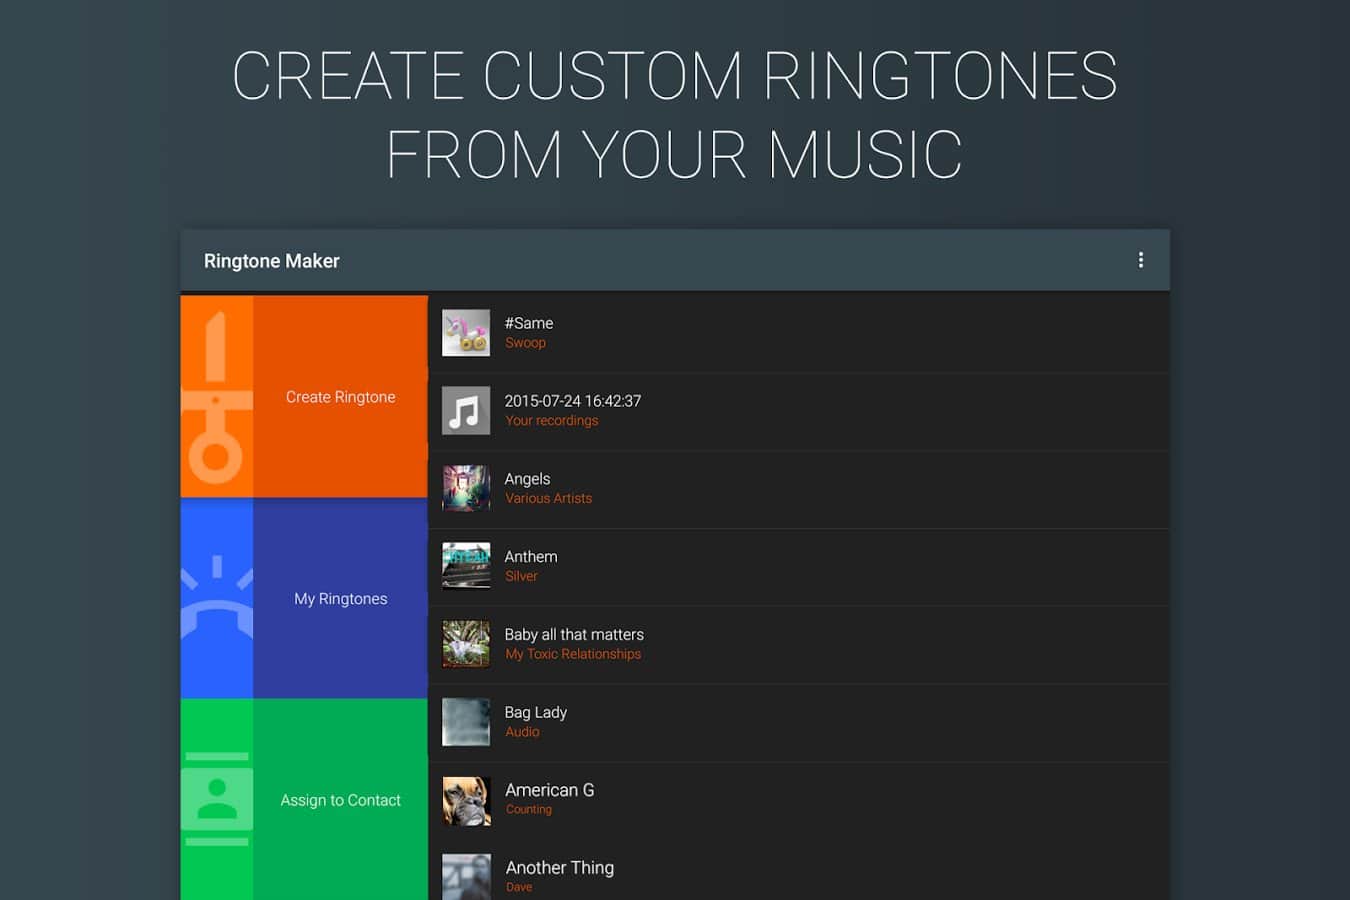Screen dimensions: 1350x900
Task: Click the American G dog cover thumbnail
Action: point(466,800)
